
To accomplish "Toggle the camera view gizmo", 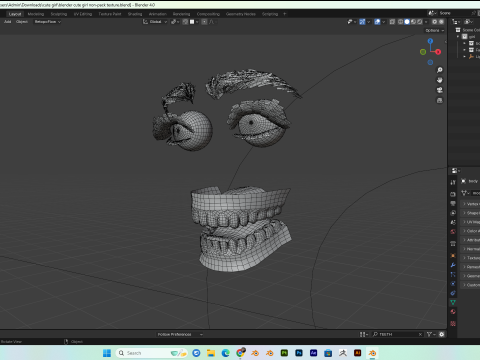I will (x=440, y=90).
